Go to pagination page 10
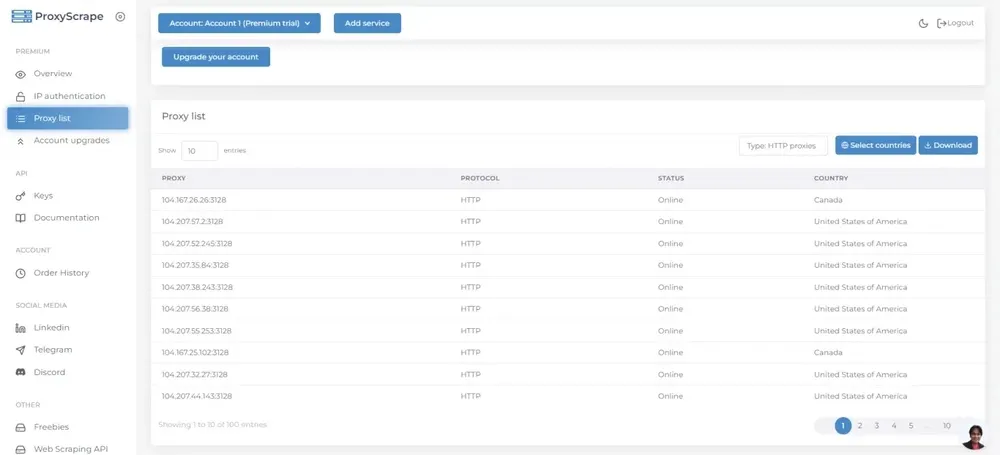The height and width of the screenshot is (455, 1000). pyautogui.click(x=947, y=426)
